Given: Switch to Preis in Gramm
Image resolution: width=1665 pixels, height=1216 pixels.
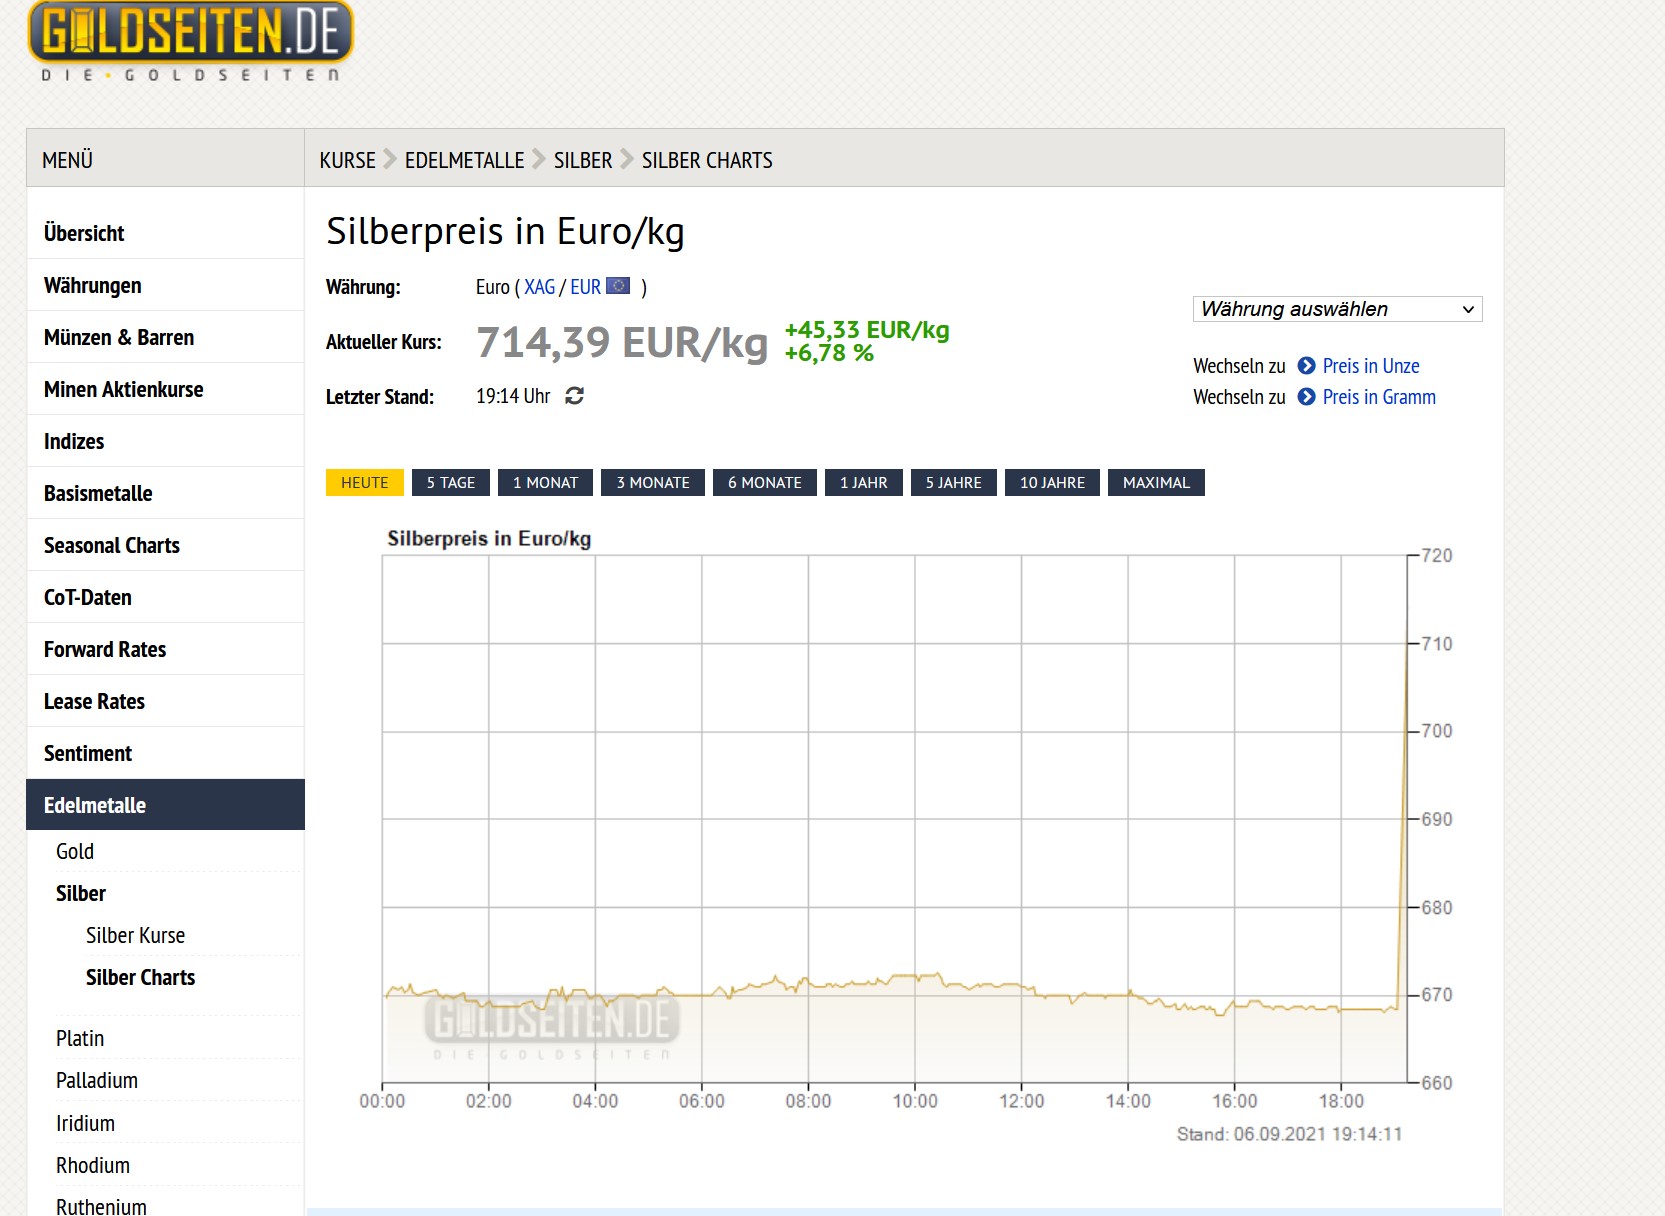Looking at the screenshot, I should click(x=1379, y=397).
